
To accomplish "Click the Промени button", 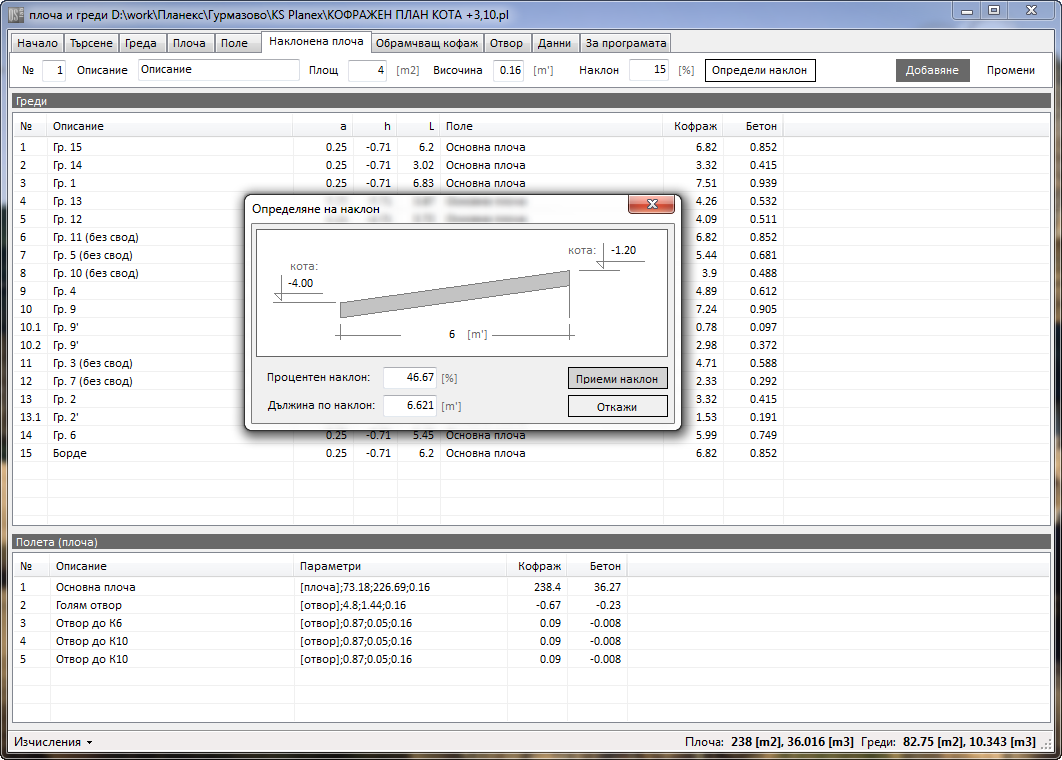I will tap(1010, 71).
